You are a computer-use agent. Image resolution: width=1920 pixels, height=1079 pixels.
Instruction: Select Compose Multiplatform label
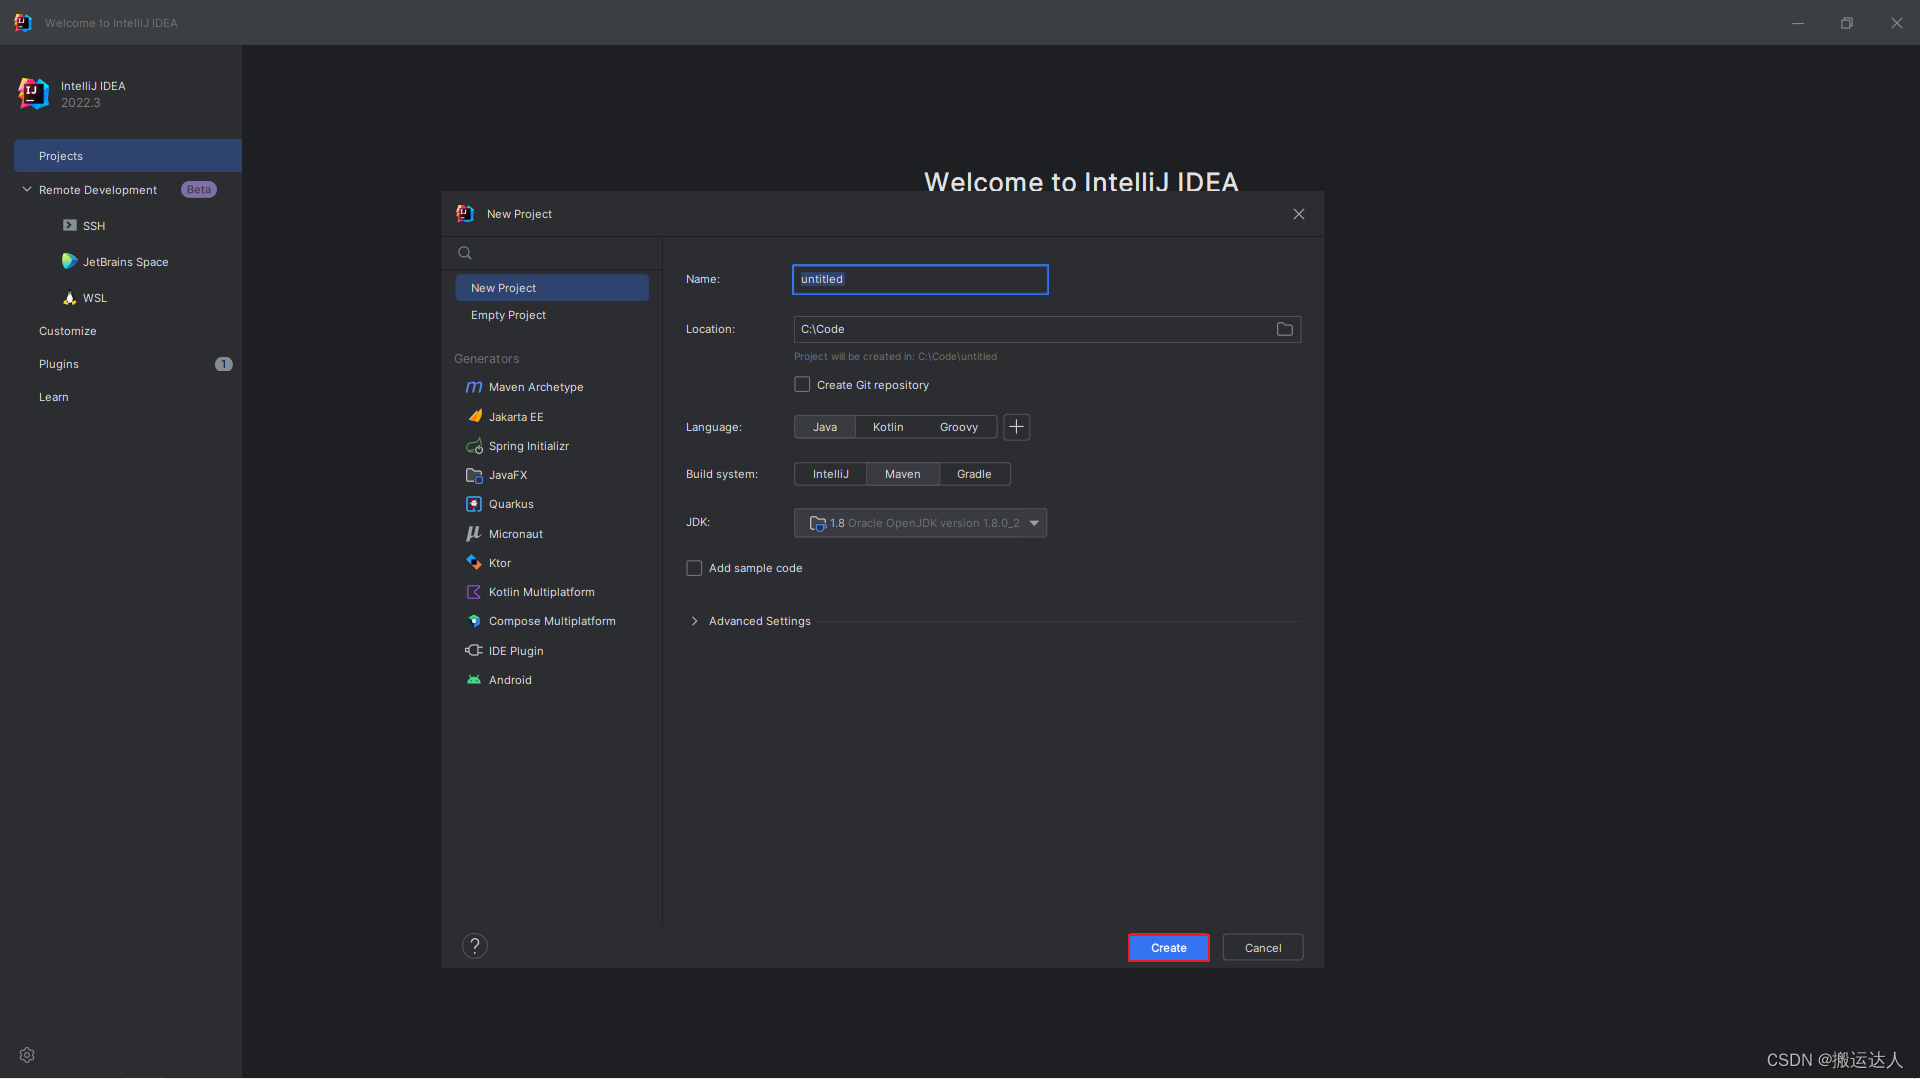(x=552, y=621)
